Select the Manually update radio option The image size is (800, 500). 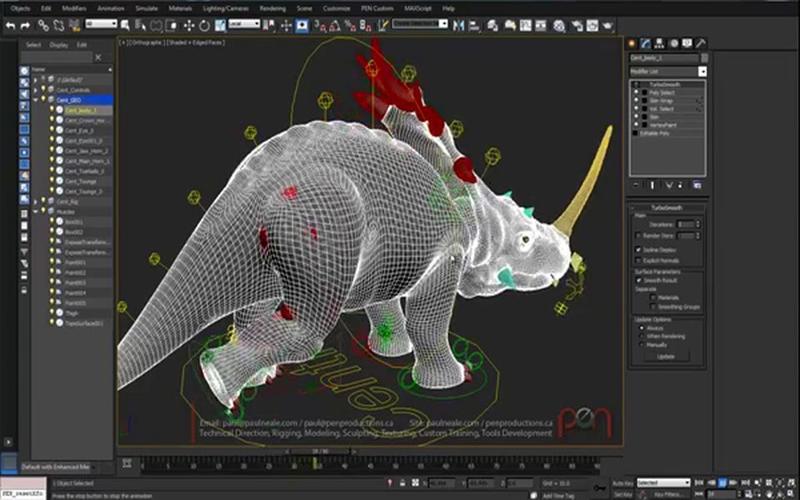tap(642, 345)
